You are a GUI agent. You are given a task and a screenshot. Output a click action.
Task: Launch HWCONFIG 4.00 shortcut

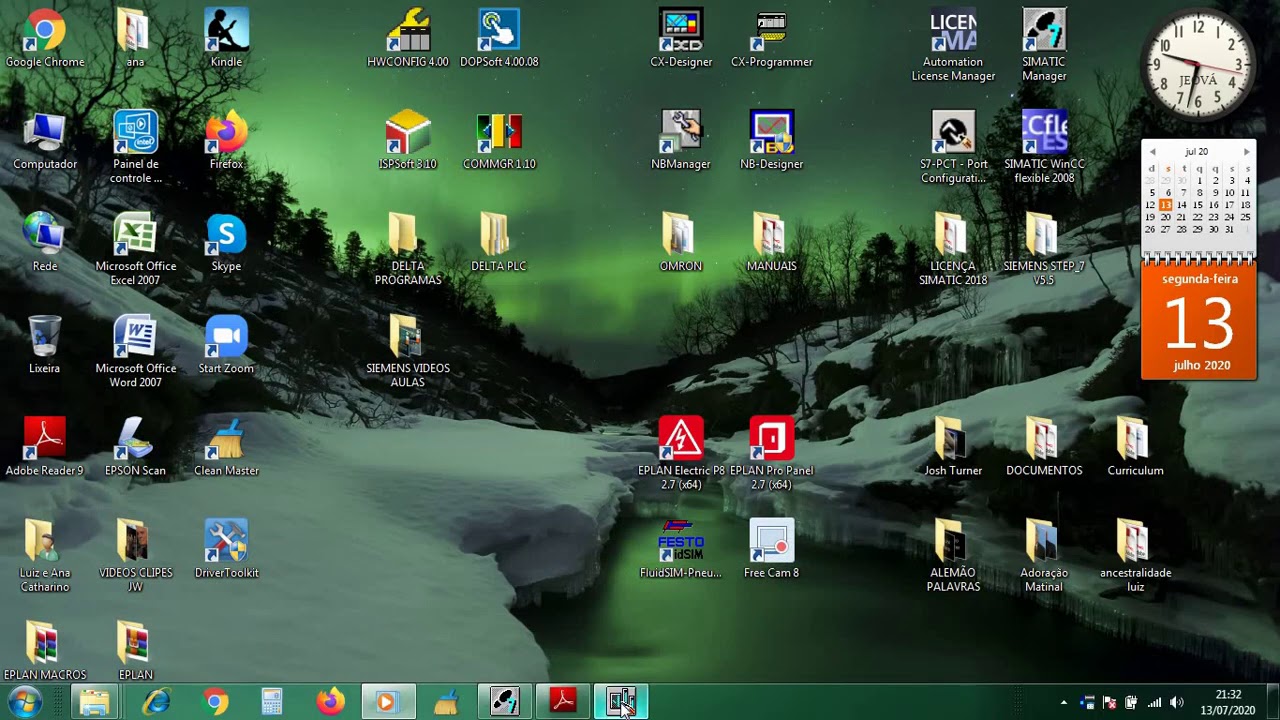408,38
